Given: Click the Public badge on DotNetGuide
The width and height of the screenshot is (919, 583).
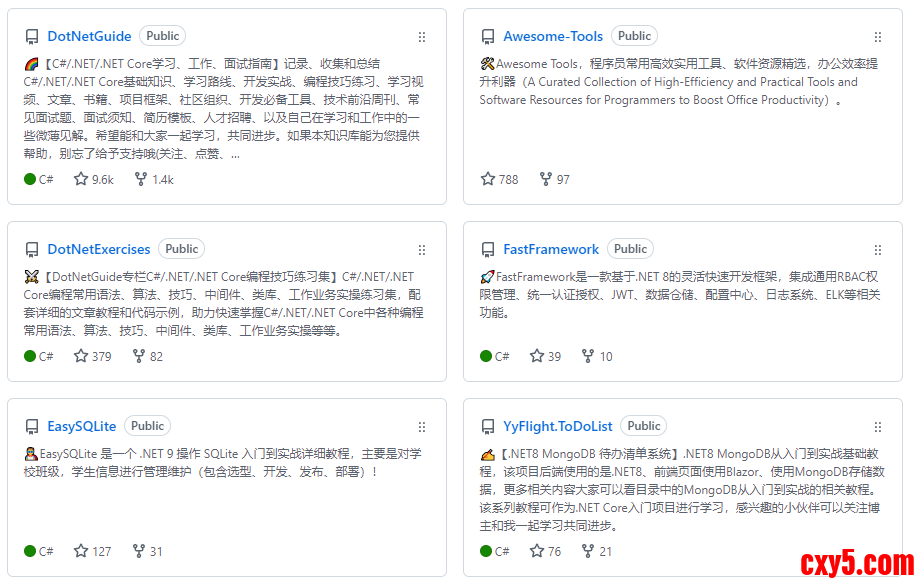Looking at the screenshot, I should [162, 36].
